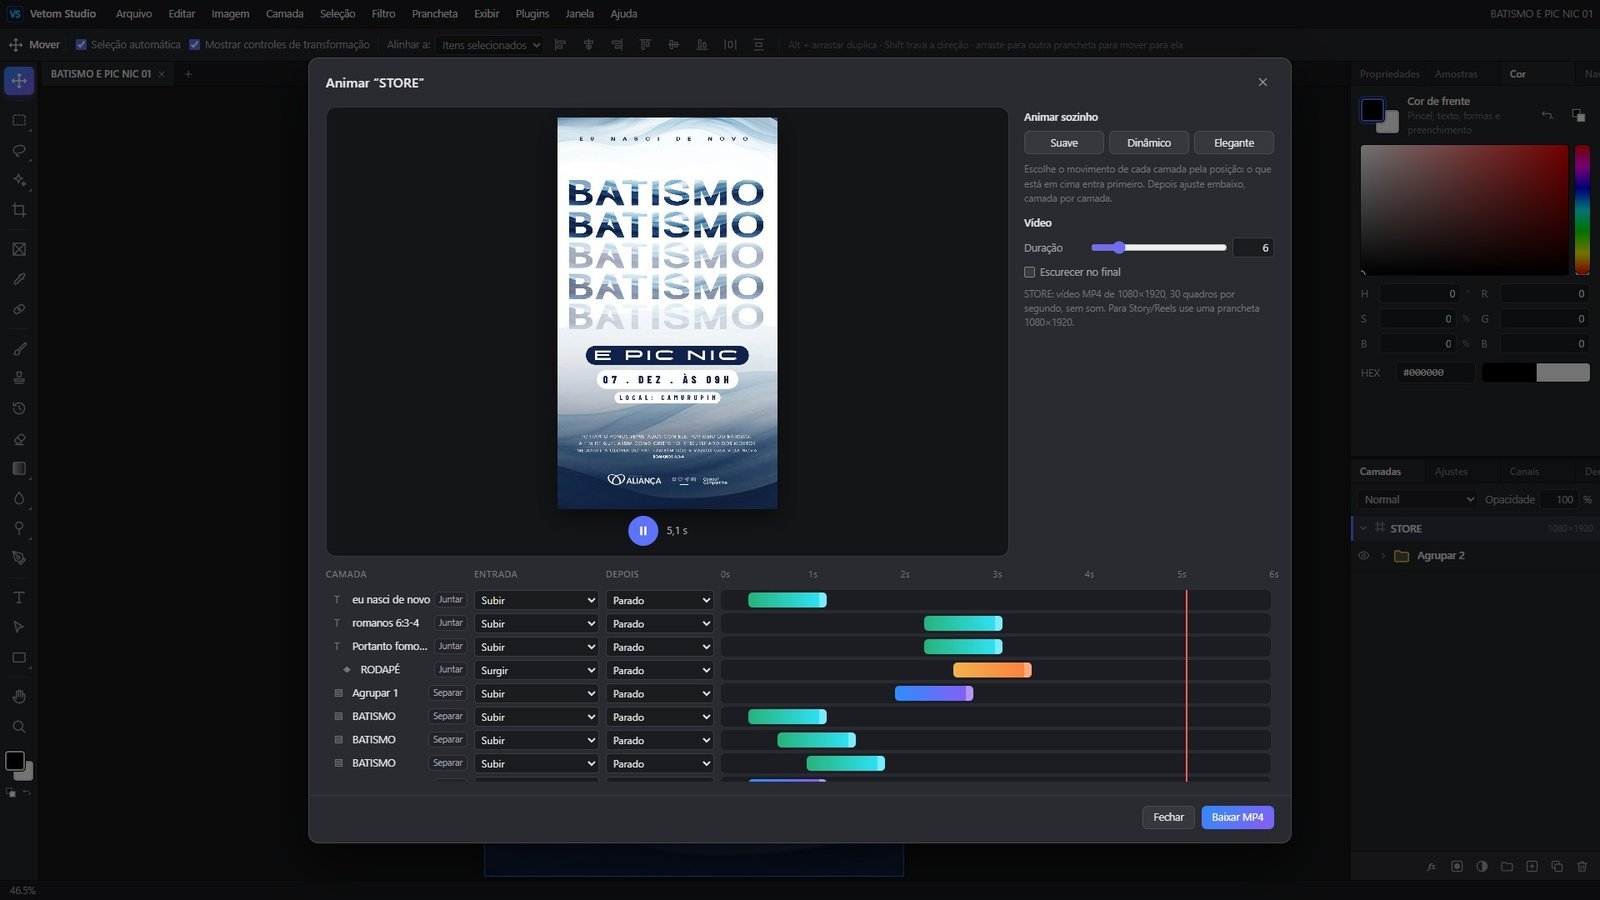Click the delete layer trash icon

click(x=1582, y=866)
